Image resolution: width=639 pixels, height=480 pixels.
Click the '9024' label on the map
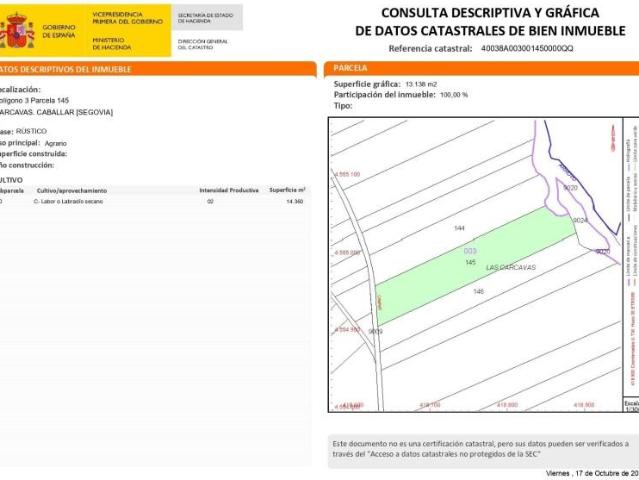[580, 220]
